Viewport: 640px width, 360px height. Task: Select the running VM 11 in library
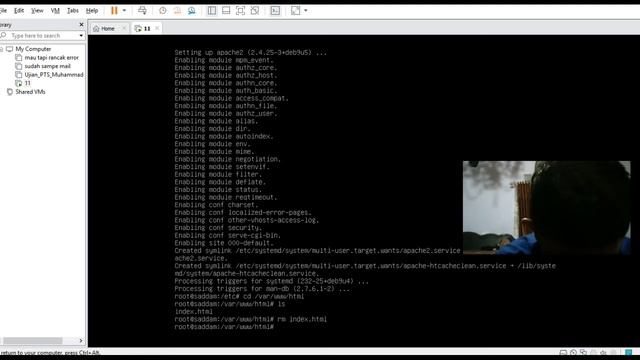point(27,83)
